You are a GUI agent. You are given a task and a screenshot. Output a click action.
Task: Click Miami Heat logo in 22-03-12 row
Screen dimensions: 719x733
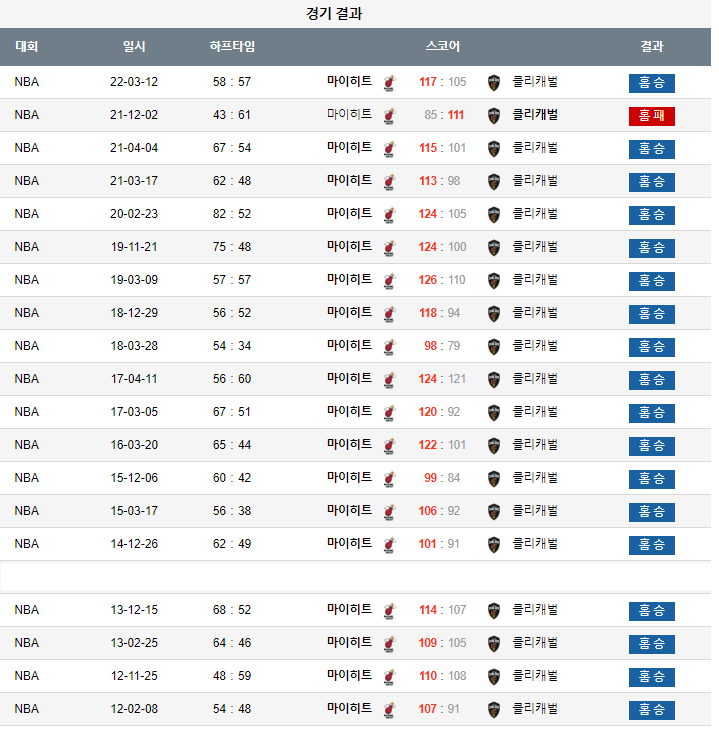pyautogui.click(x=389, y=83)
